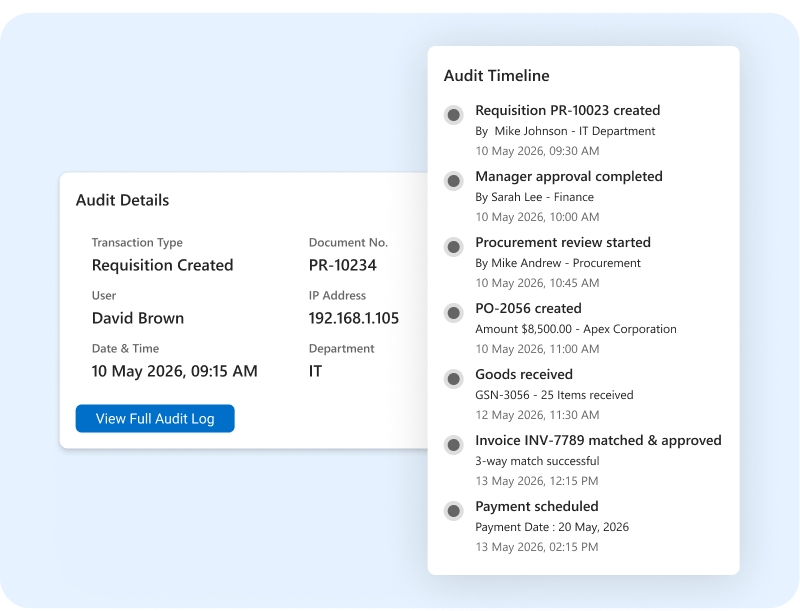
Task: Click the Payment Date 20 May, 2026 text
Action: (552, 527)
